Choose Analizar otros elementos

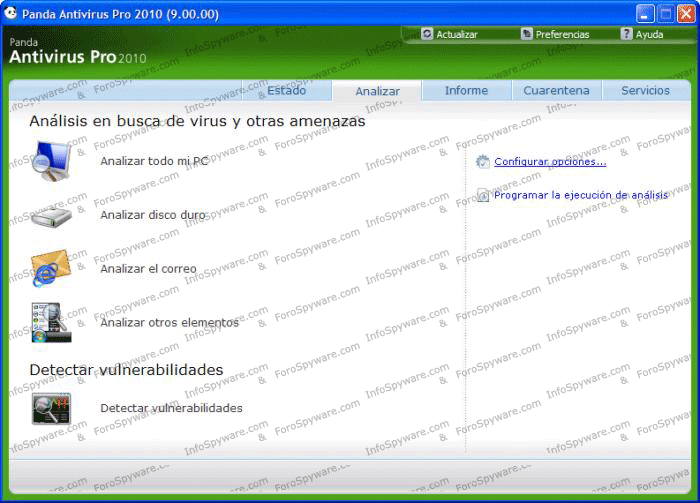(170, 322)
